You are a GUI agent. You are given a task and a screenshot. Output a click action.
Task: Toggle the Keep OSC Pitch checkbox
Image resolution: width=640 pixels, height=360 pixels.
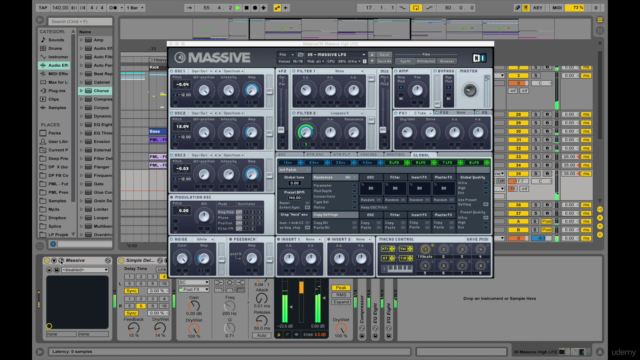pos(451,207)
